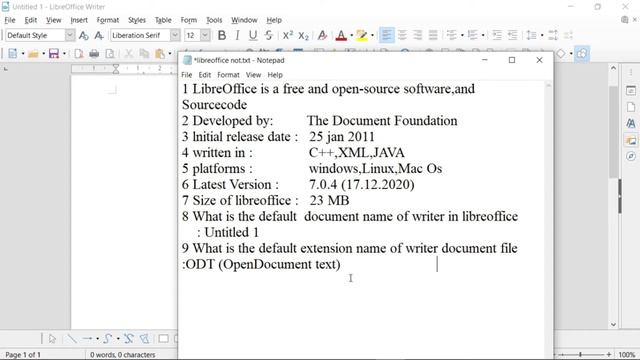The height and width of the screenshot is (360, 640).
Task: Click the Paste clipboard icon
Action: tap(160, 53)
